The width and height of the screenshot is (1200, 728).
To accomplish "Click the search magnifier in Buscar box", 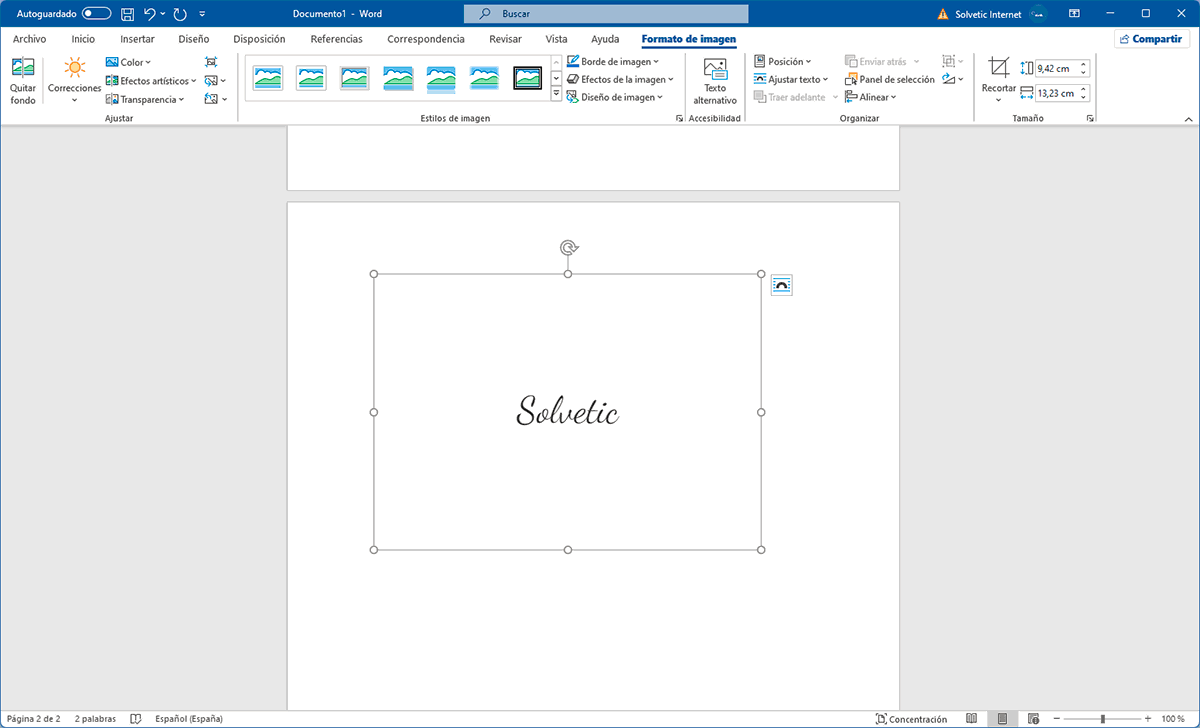I will click(485, 14).
